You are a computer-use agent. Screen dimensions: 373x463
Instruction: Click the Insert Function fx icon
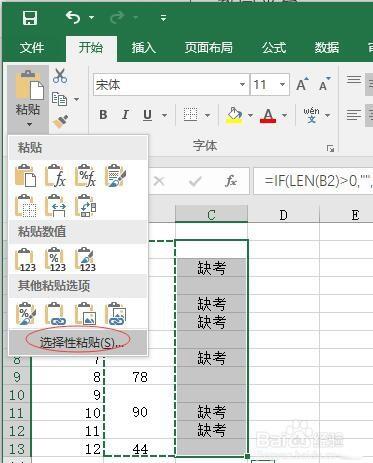231,181
